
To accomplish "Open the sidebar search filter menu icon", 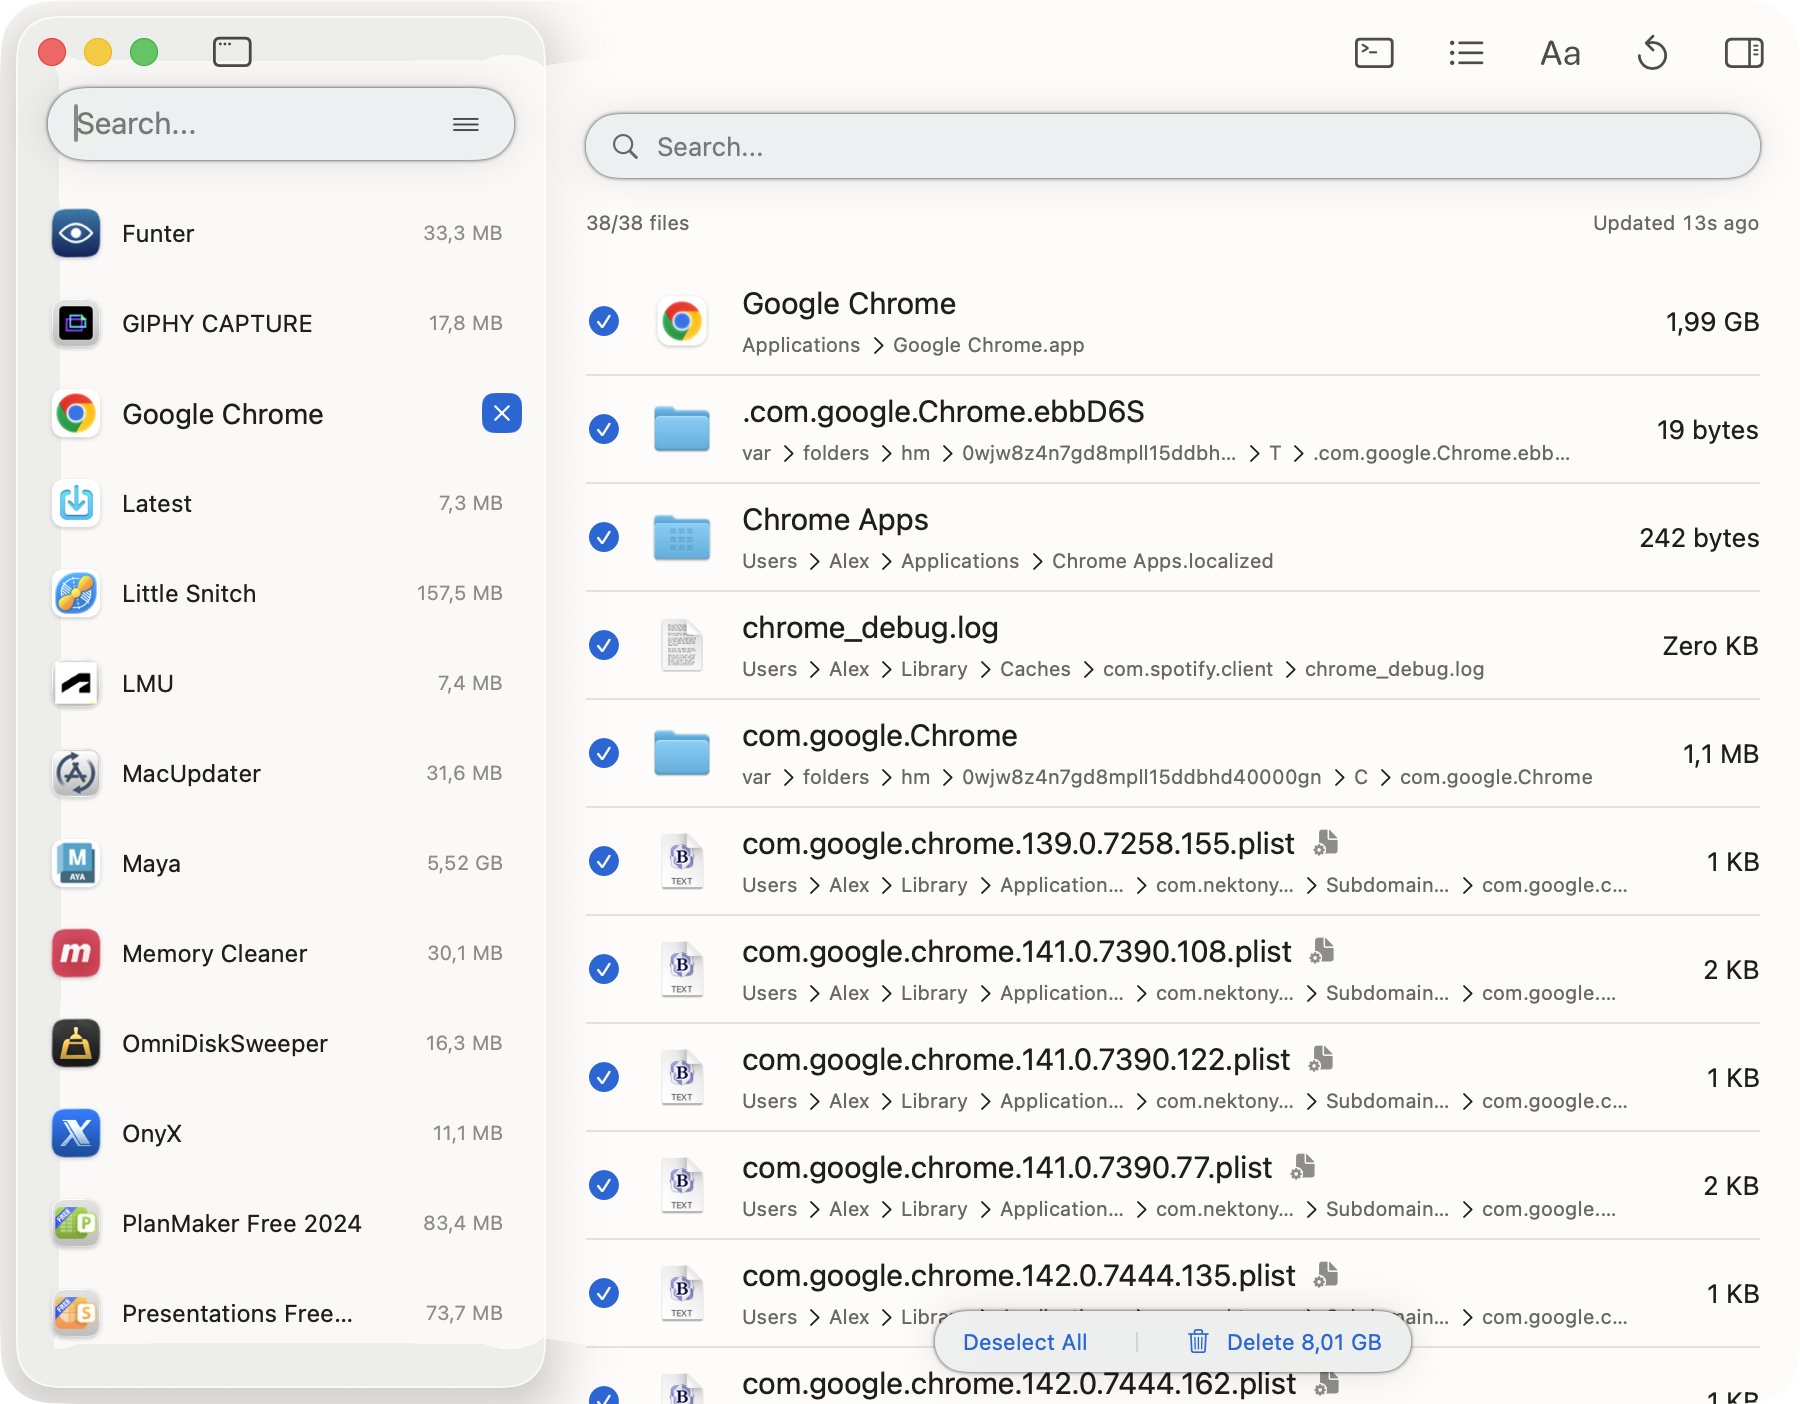I will (466, 124).
